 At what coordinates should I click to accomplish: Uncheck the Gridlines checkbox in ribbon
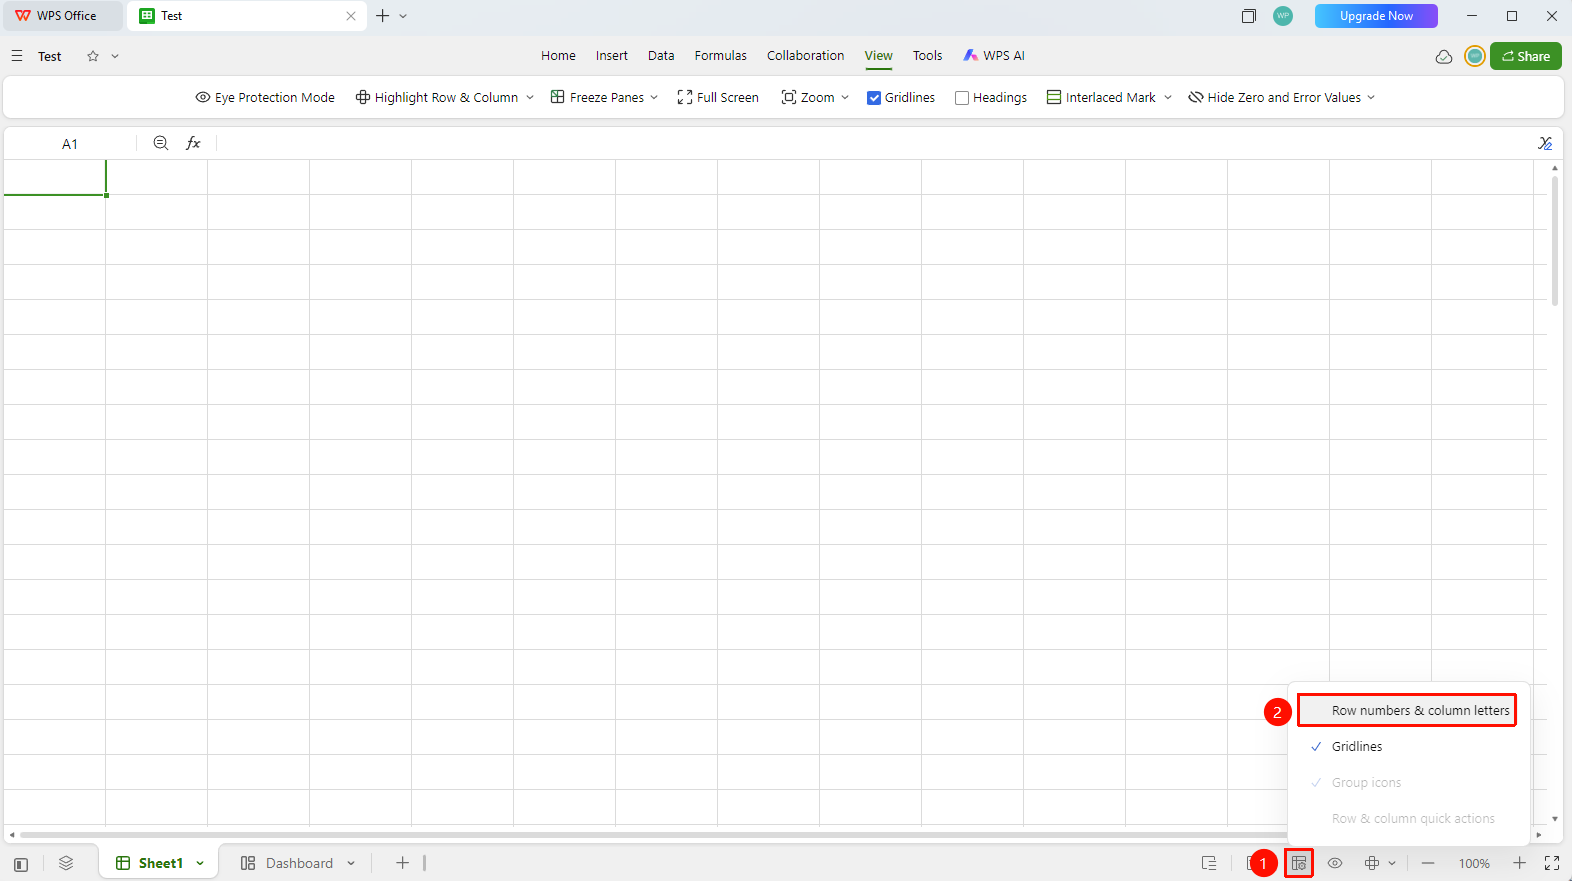(874, 98)
